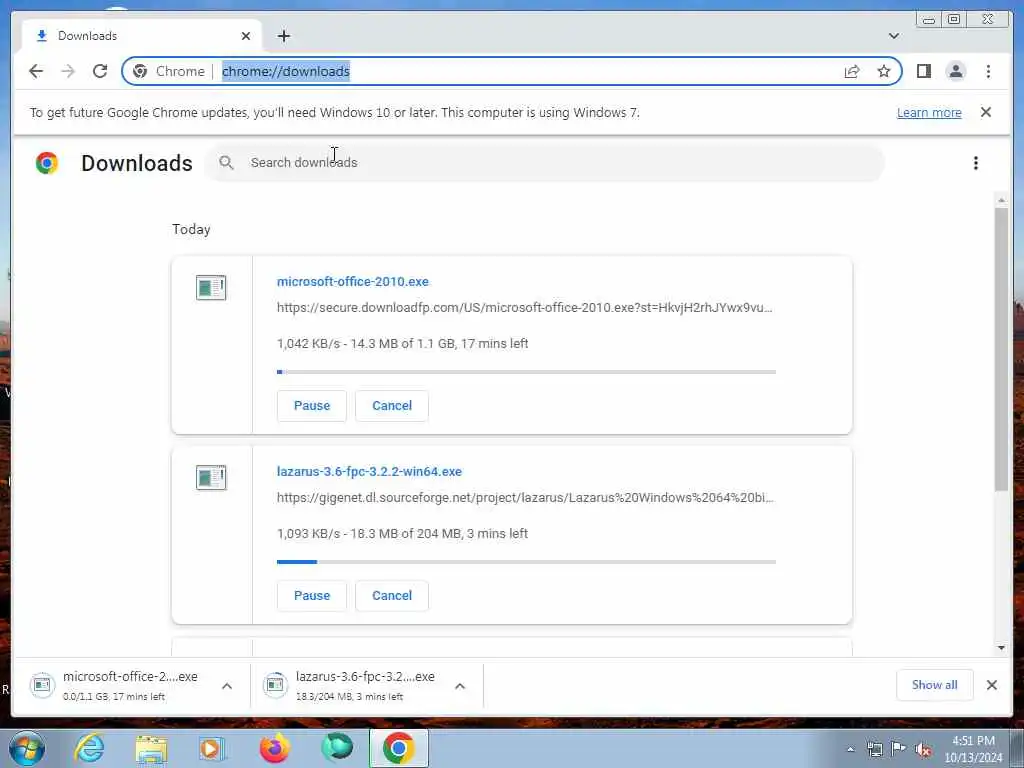
Task: Select the Downloads tab
Action: click(142, 36)
